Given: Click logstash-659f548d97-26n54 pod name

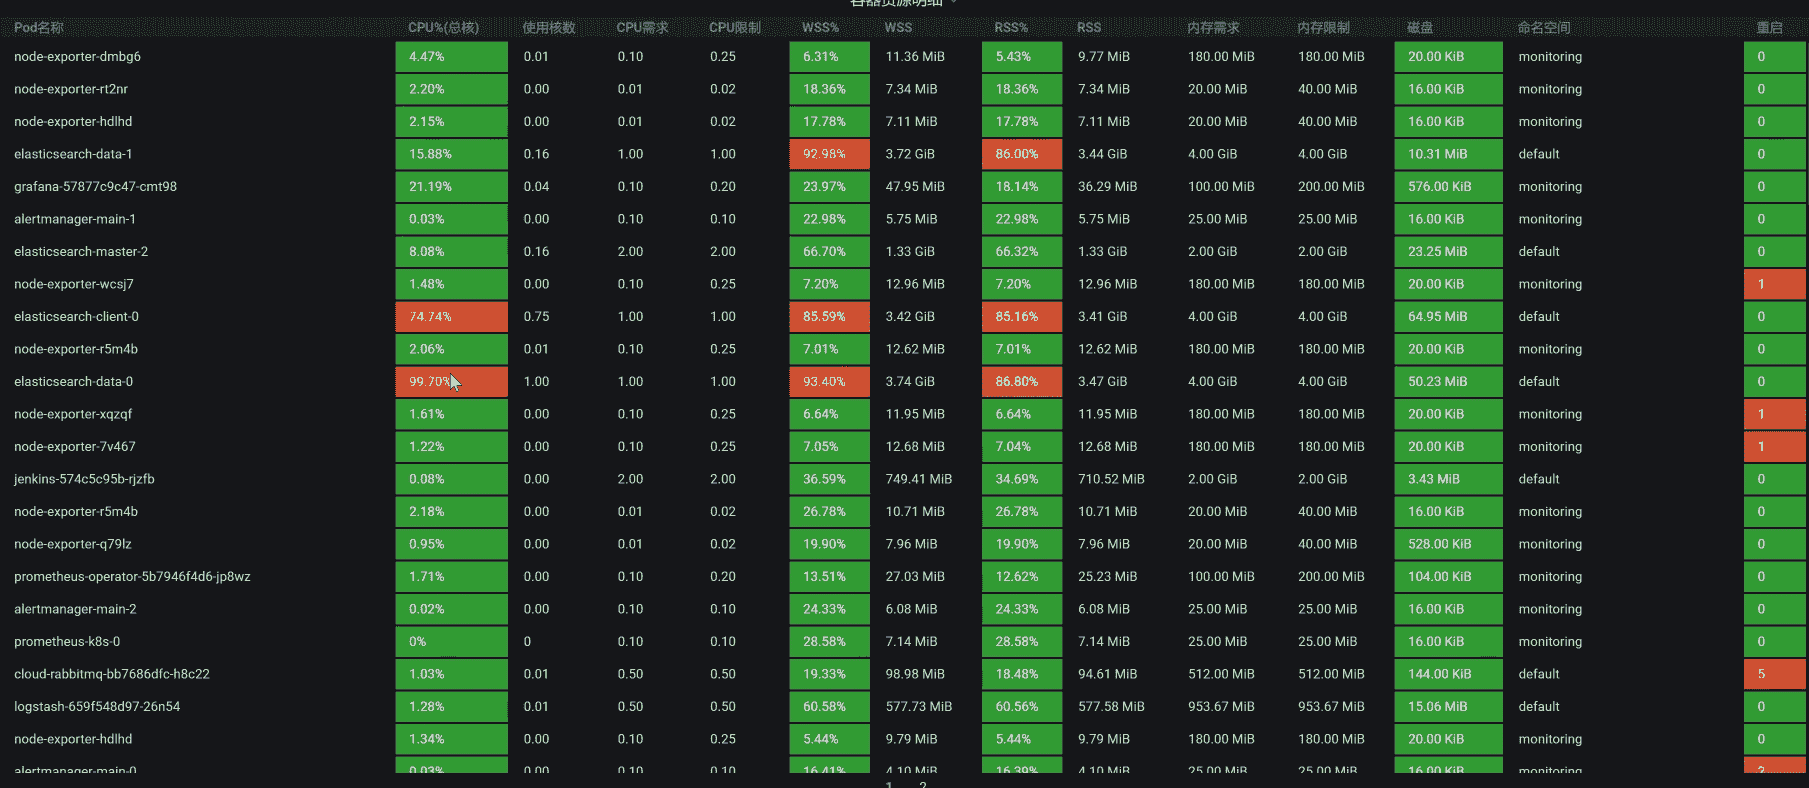Looking at the screenshot, I should tap(97, 707).
